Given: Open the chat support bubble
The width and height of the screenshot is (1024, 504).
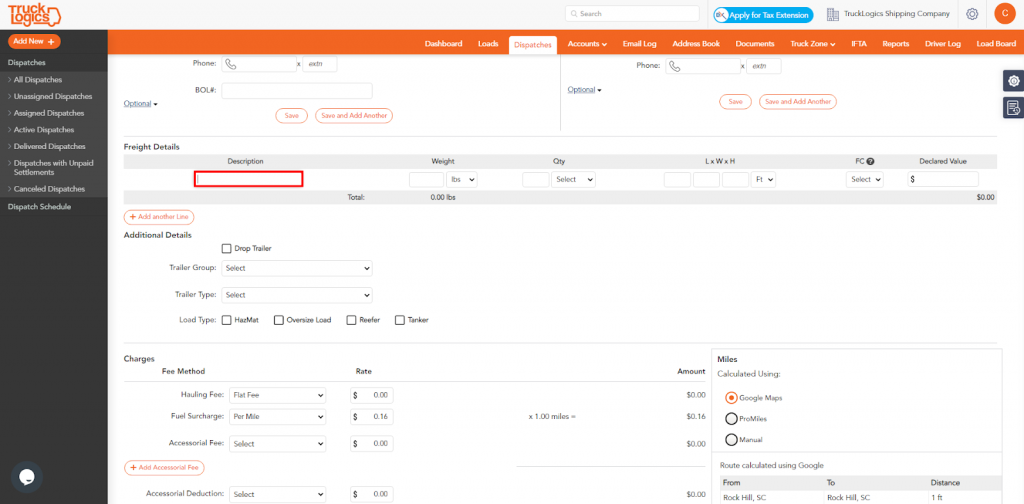Looking at the screenshot, I should coord(26,477).
